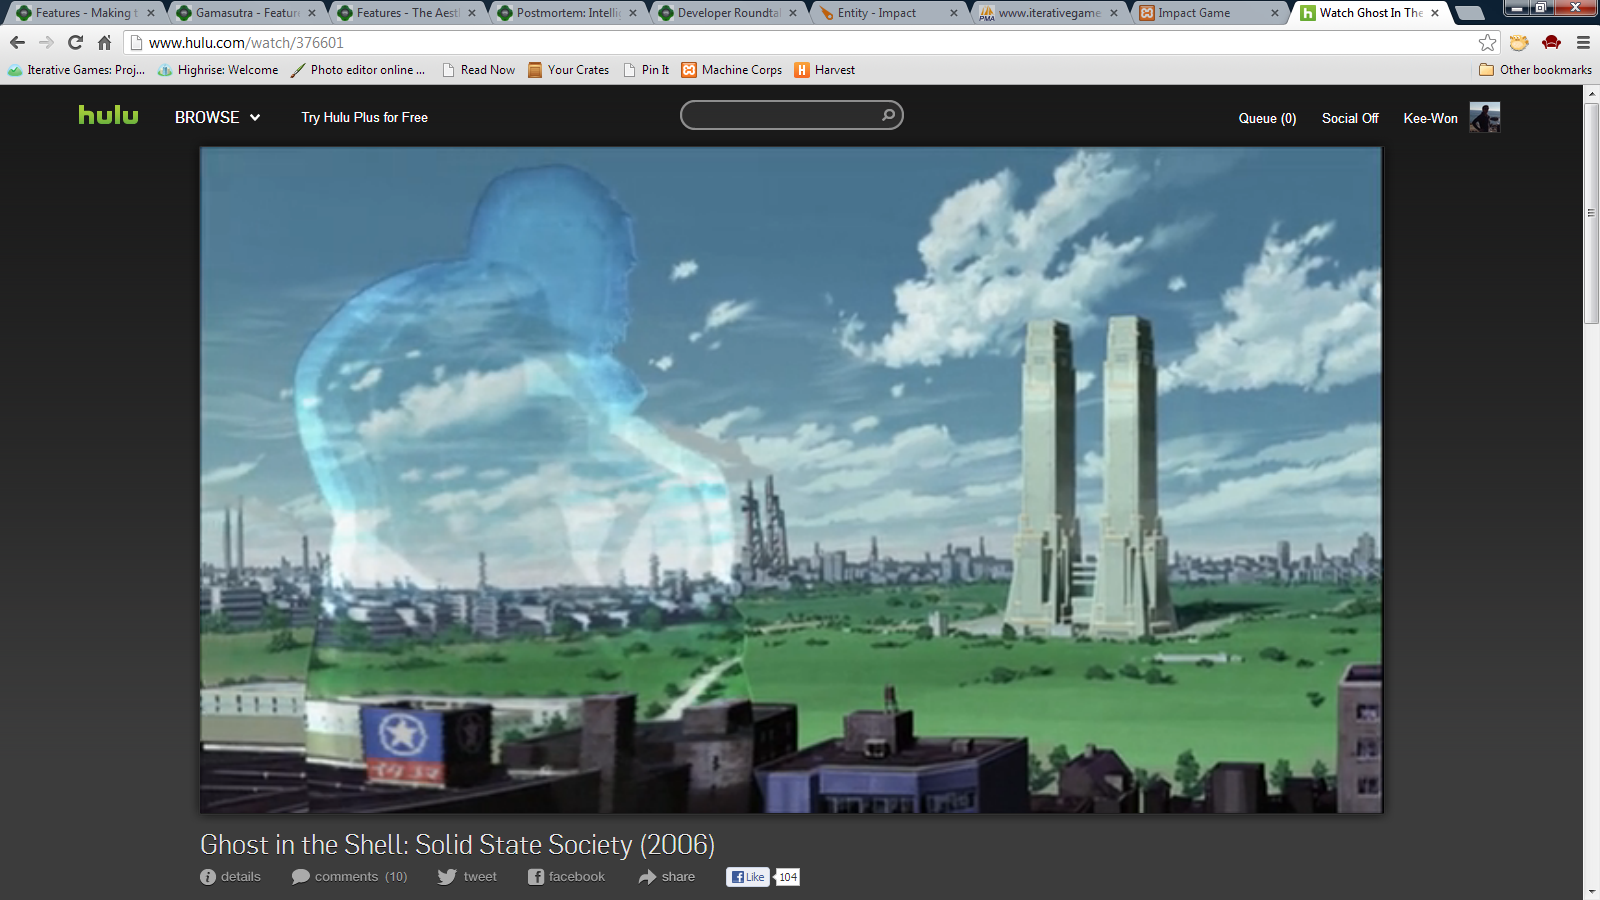This screenshot has width=1600, height=900.
Task: Click the scrollbar up arrow
Action: pyautogui.click(x=1591, y=93)
